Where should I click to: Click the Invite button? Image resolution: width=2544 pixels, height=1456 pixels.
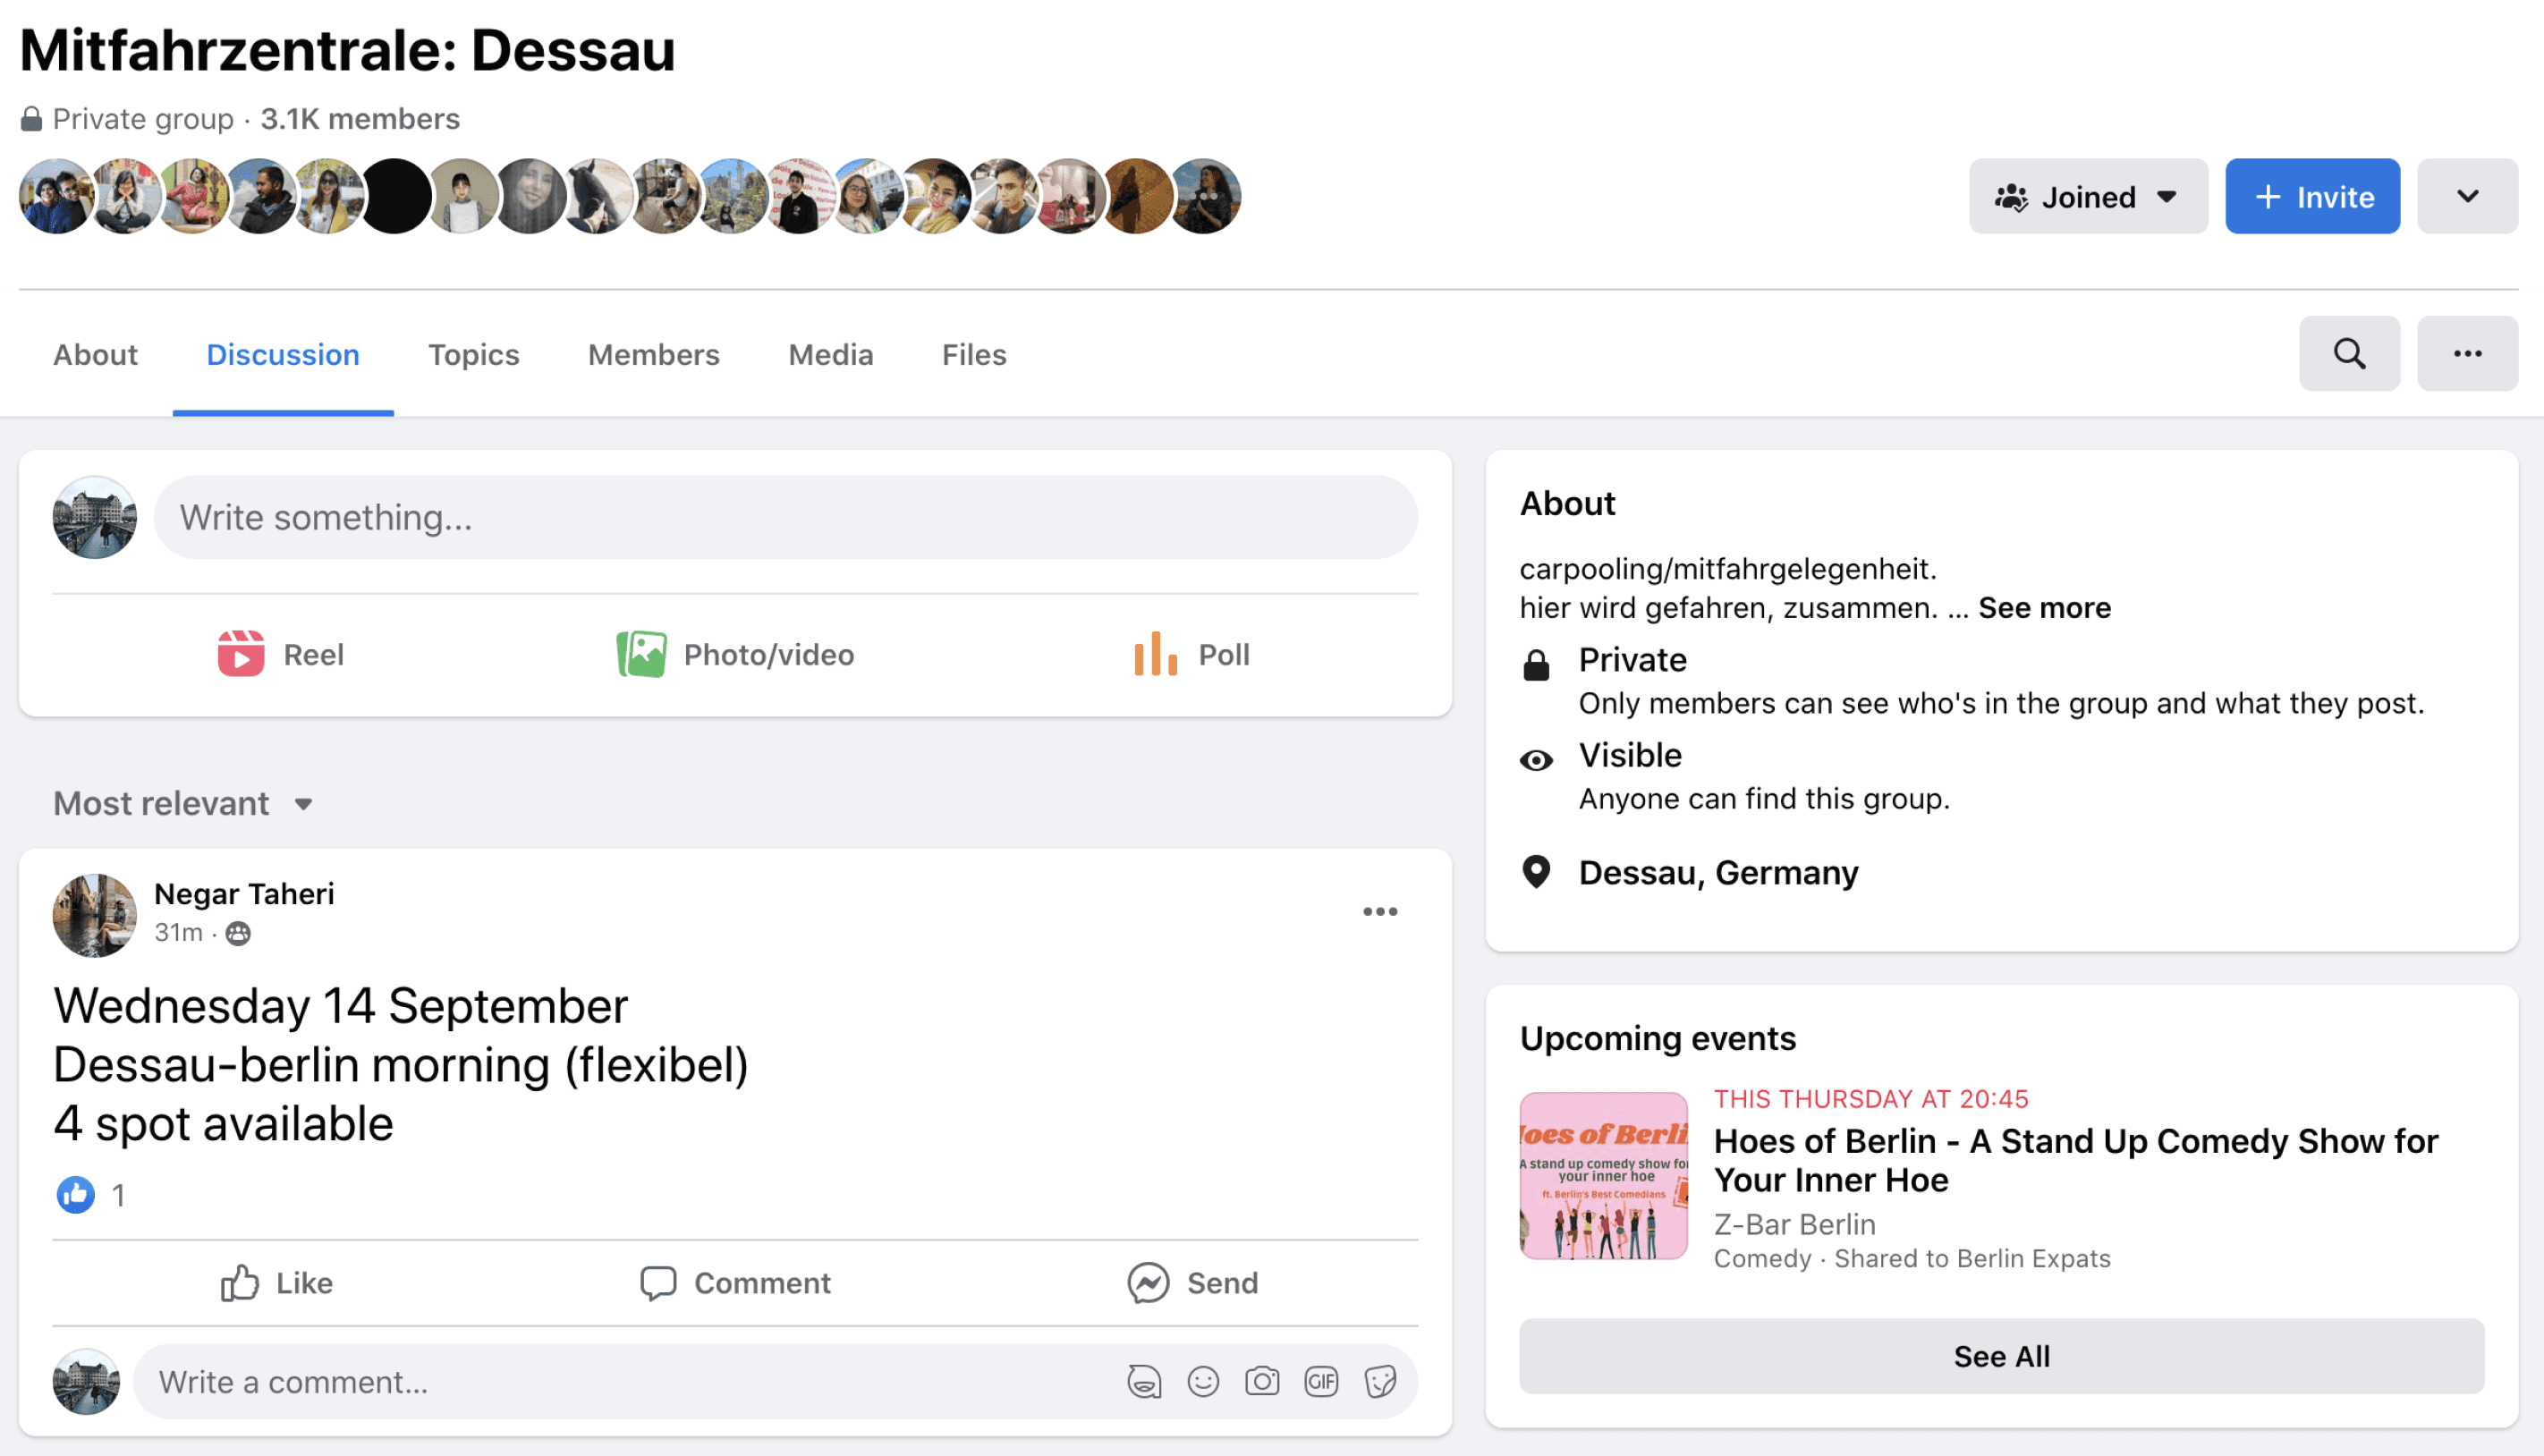pos(2311,196)
